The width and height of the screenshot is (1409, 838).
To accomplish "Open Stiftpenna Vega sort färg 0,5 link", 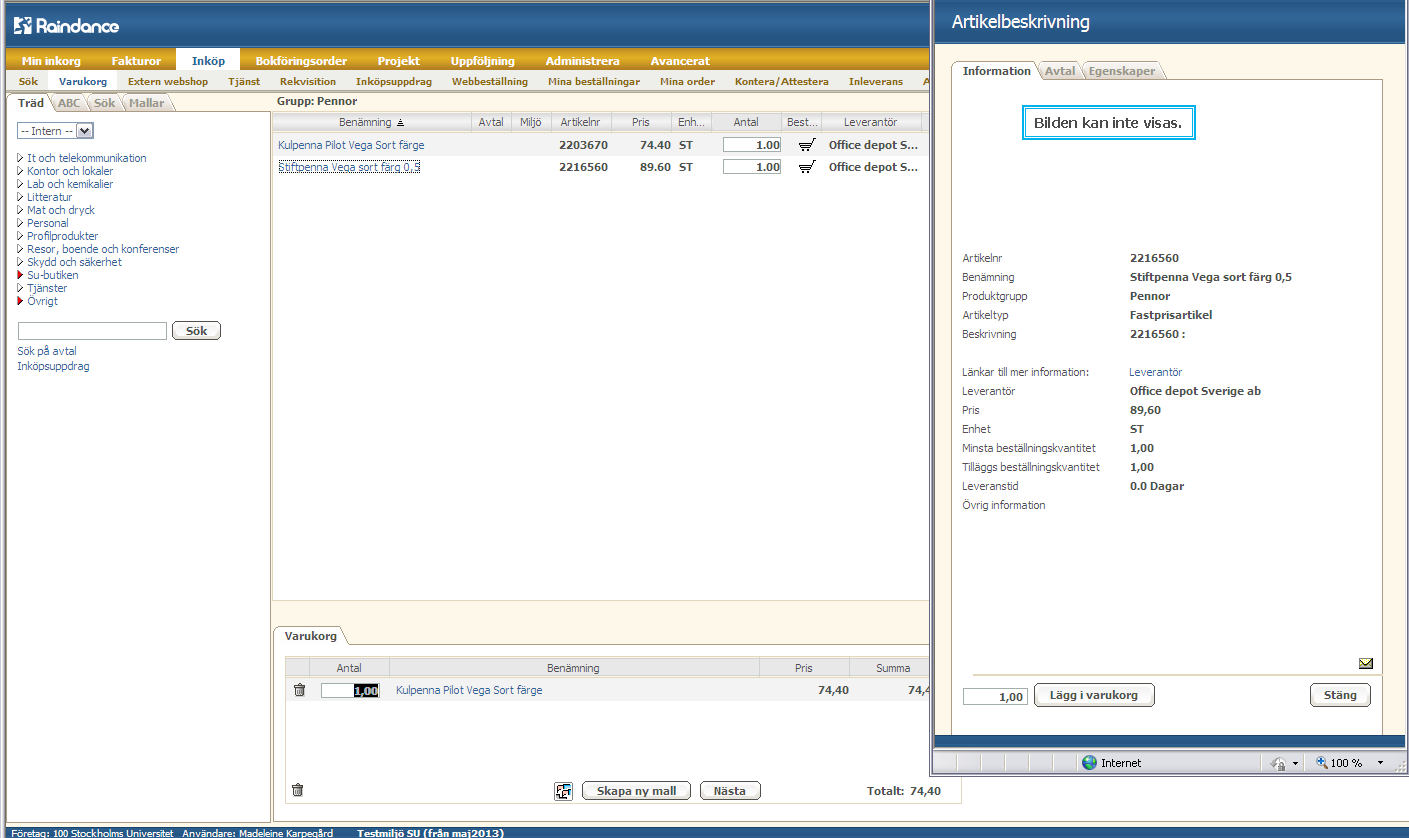I will pos(349,167).
